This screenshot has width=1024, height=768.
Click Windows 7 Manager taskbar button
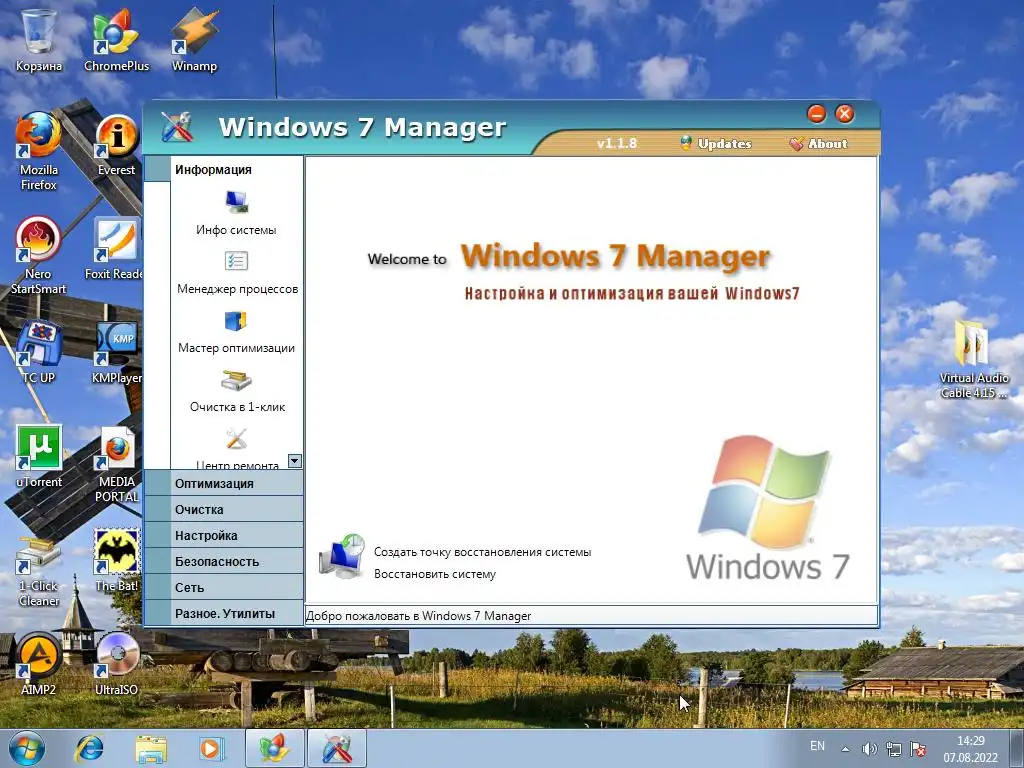[336, 748]
